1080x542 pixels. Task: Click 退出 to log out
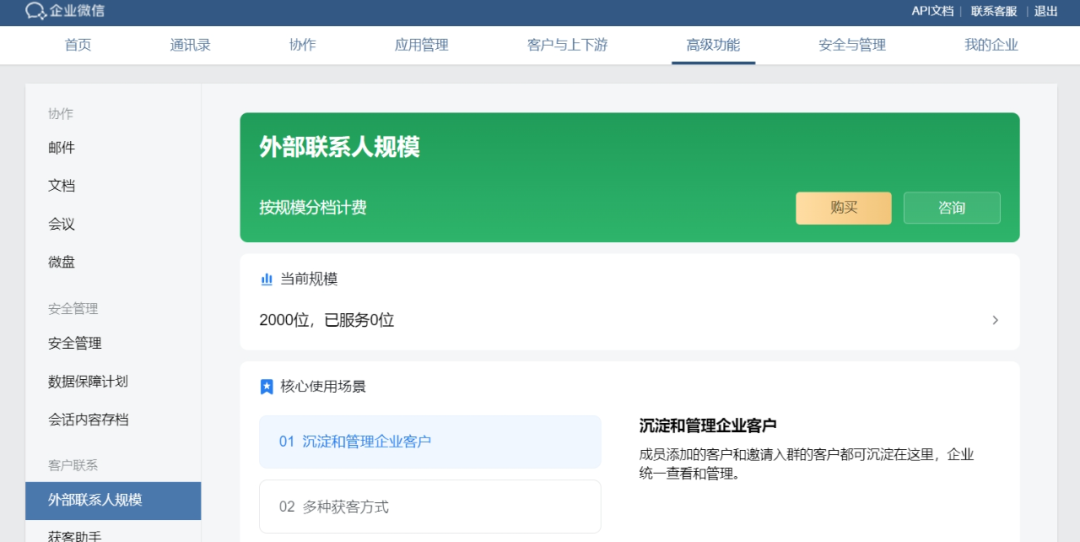1046,11
